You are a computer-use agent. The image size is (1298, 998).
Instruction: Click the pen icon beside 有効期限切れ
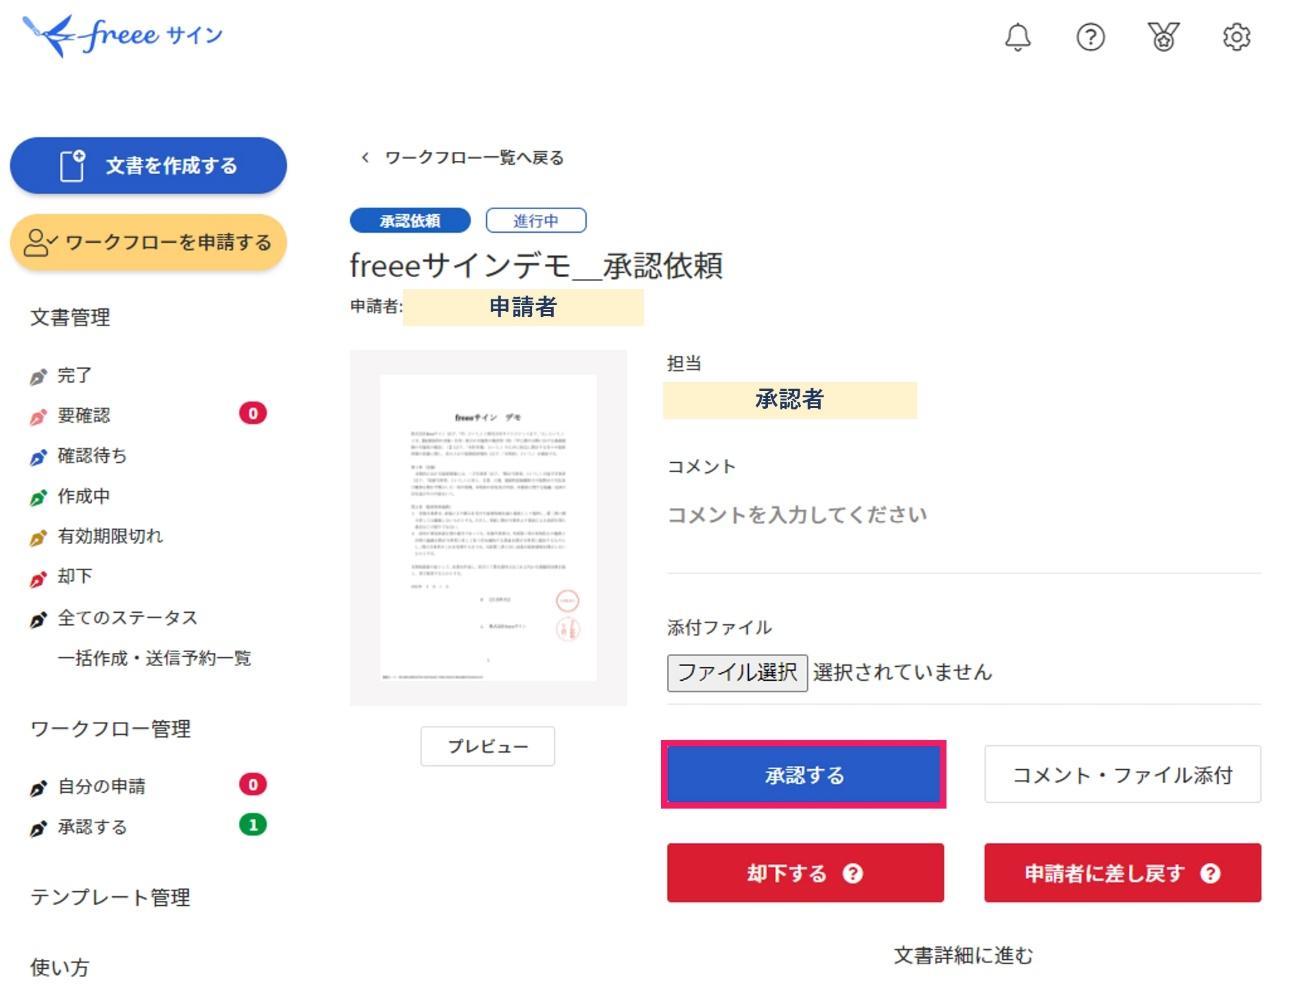38,538
